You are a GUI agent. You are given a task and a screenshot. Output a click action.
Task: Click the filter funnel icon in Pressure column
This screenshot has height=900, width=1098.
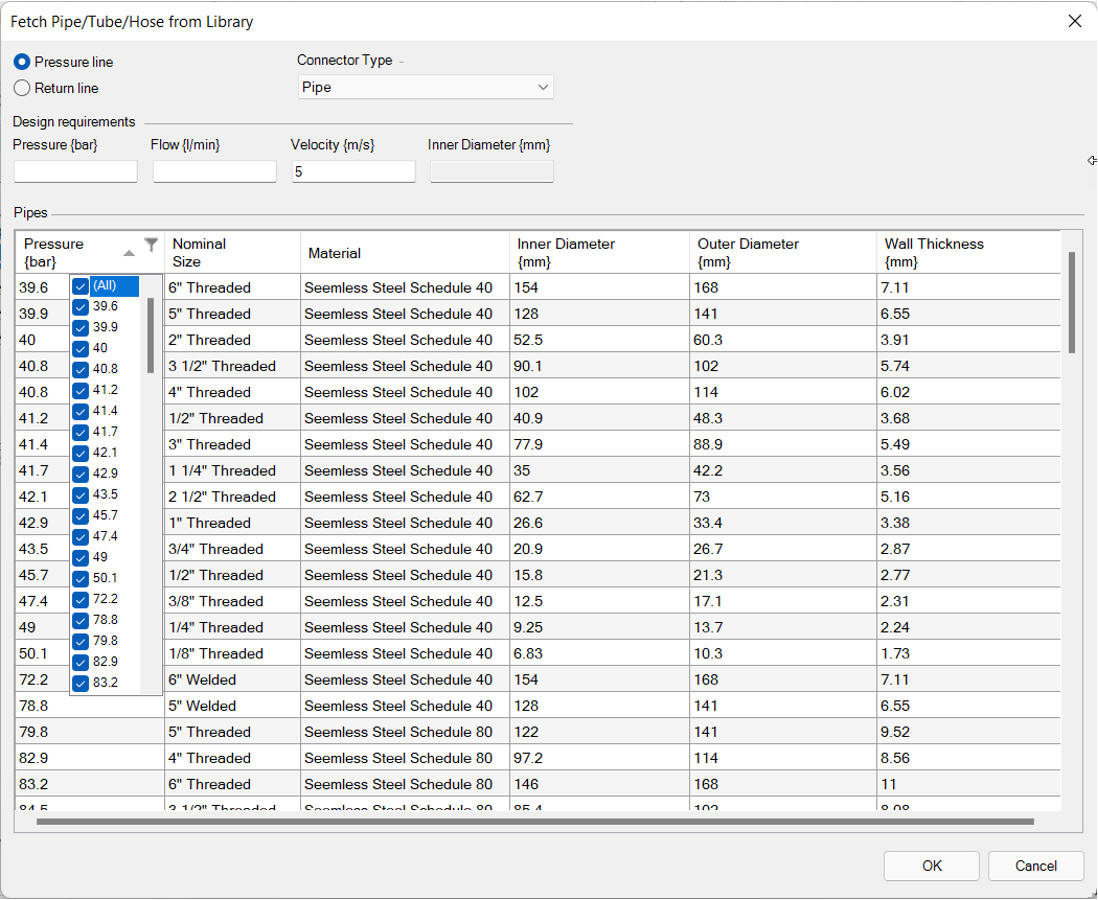[151, 244]
